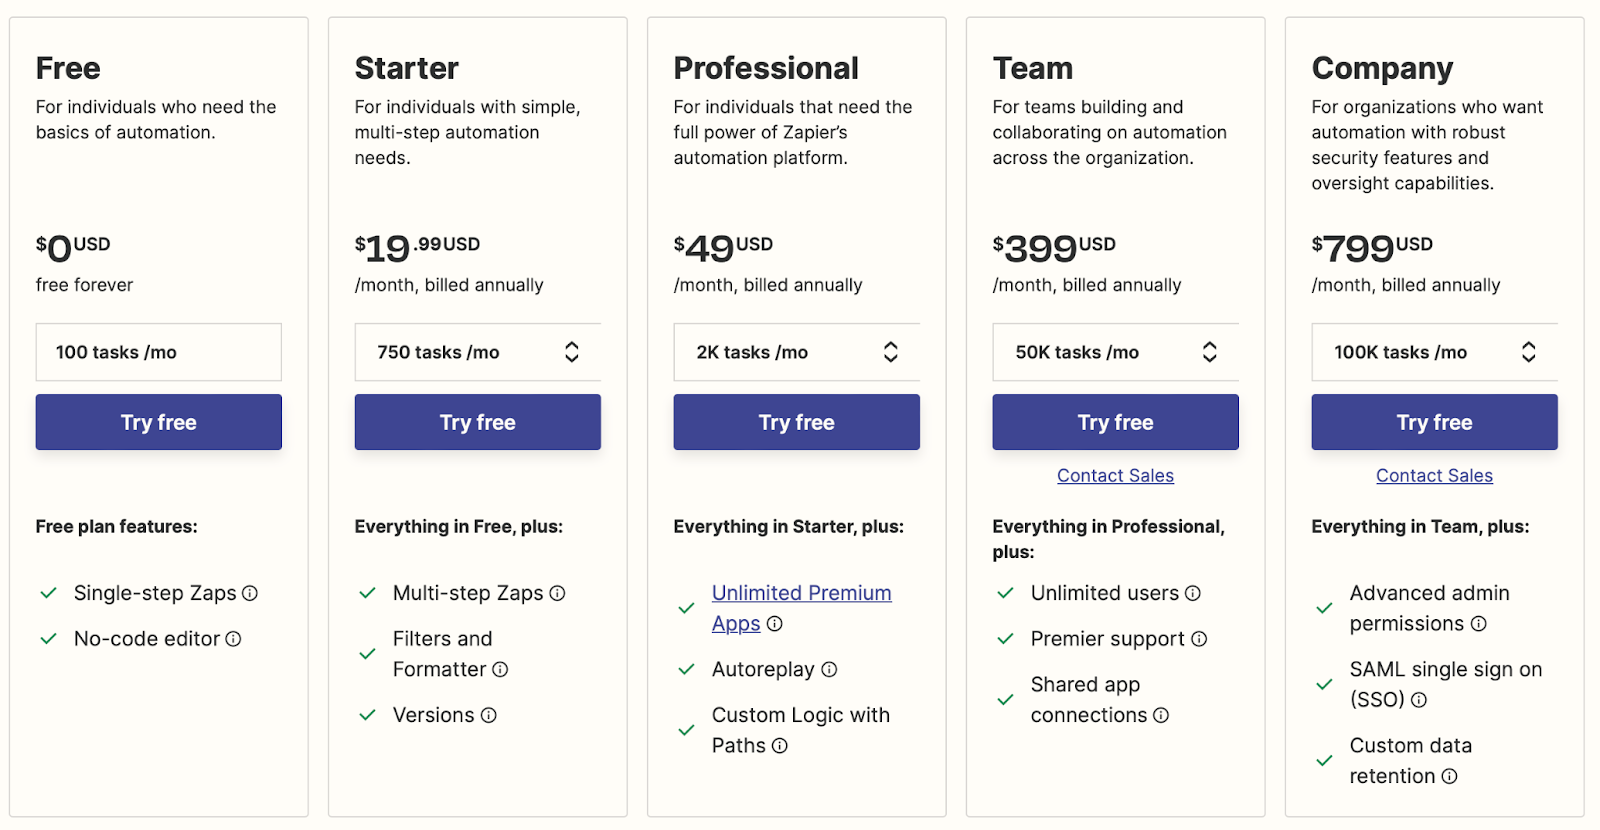Click Try free on the Starter plan
1600x830 pixels.
[478, 422]
